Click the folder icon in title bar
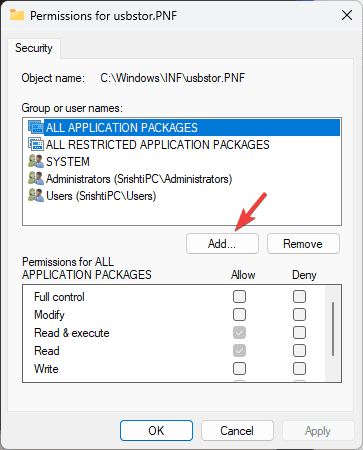This screenshot has height=450, width=363. (17, 15)
